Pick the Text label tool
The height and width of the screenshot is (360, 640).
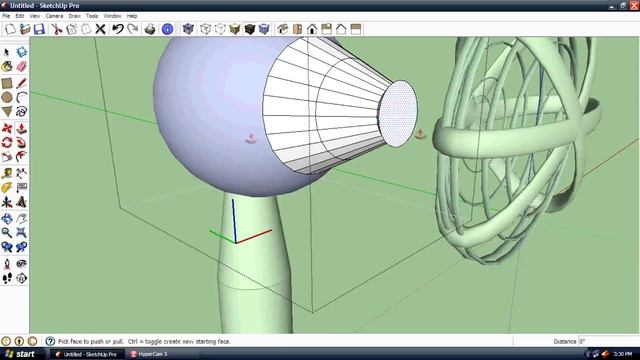22,187
